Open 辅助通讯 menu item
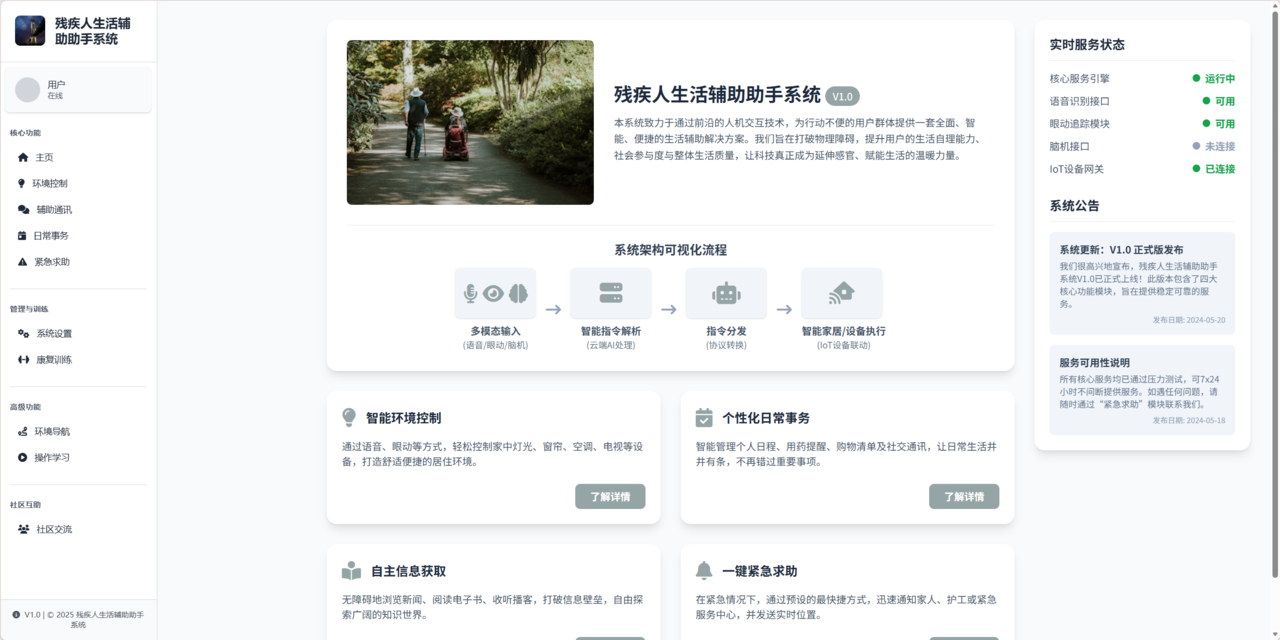The width and height of the screenshot is (1280, 640). pos(78,210)
